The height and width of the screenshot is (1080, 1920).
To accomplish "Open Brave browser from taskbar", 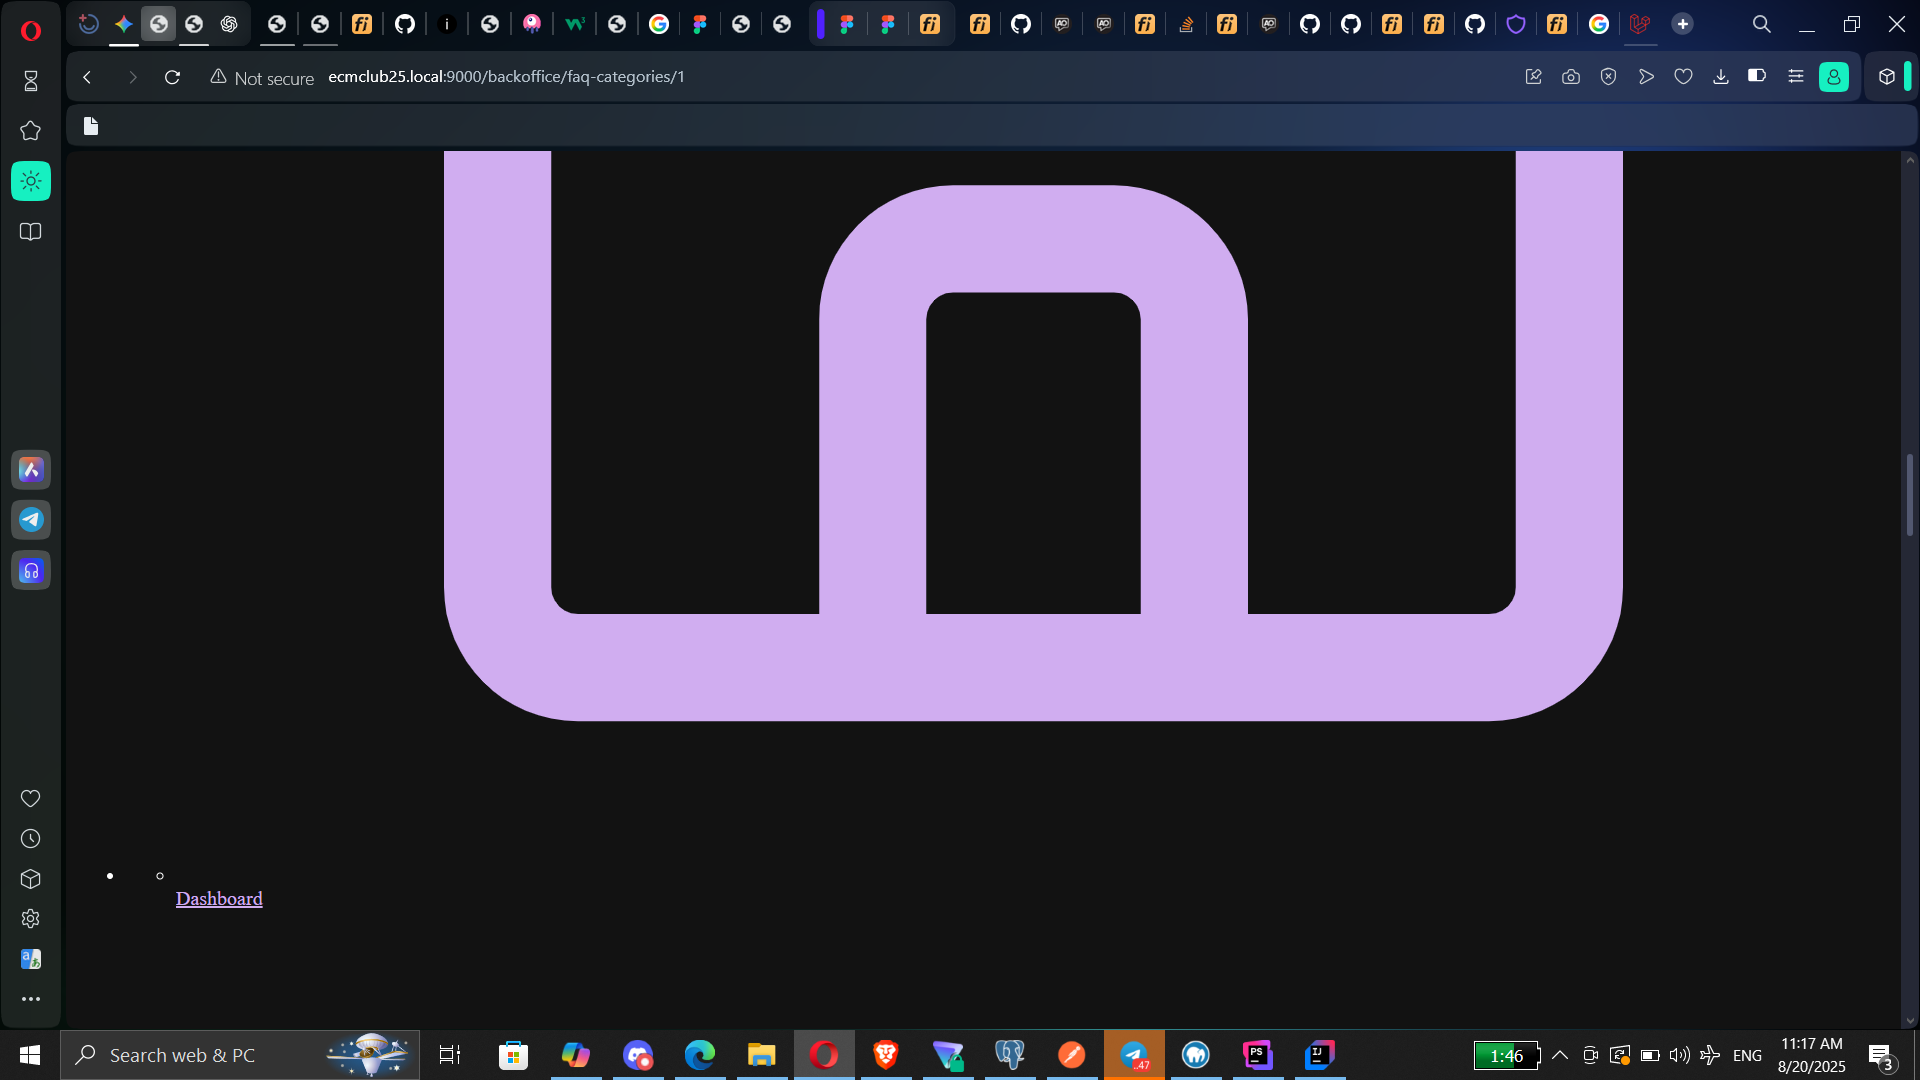I will click(886, 1055).
